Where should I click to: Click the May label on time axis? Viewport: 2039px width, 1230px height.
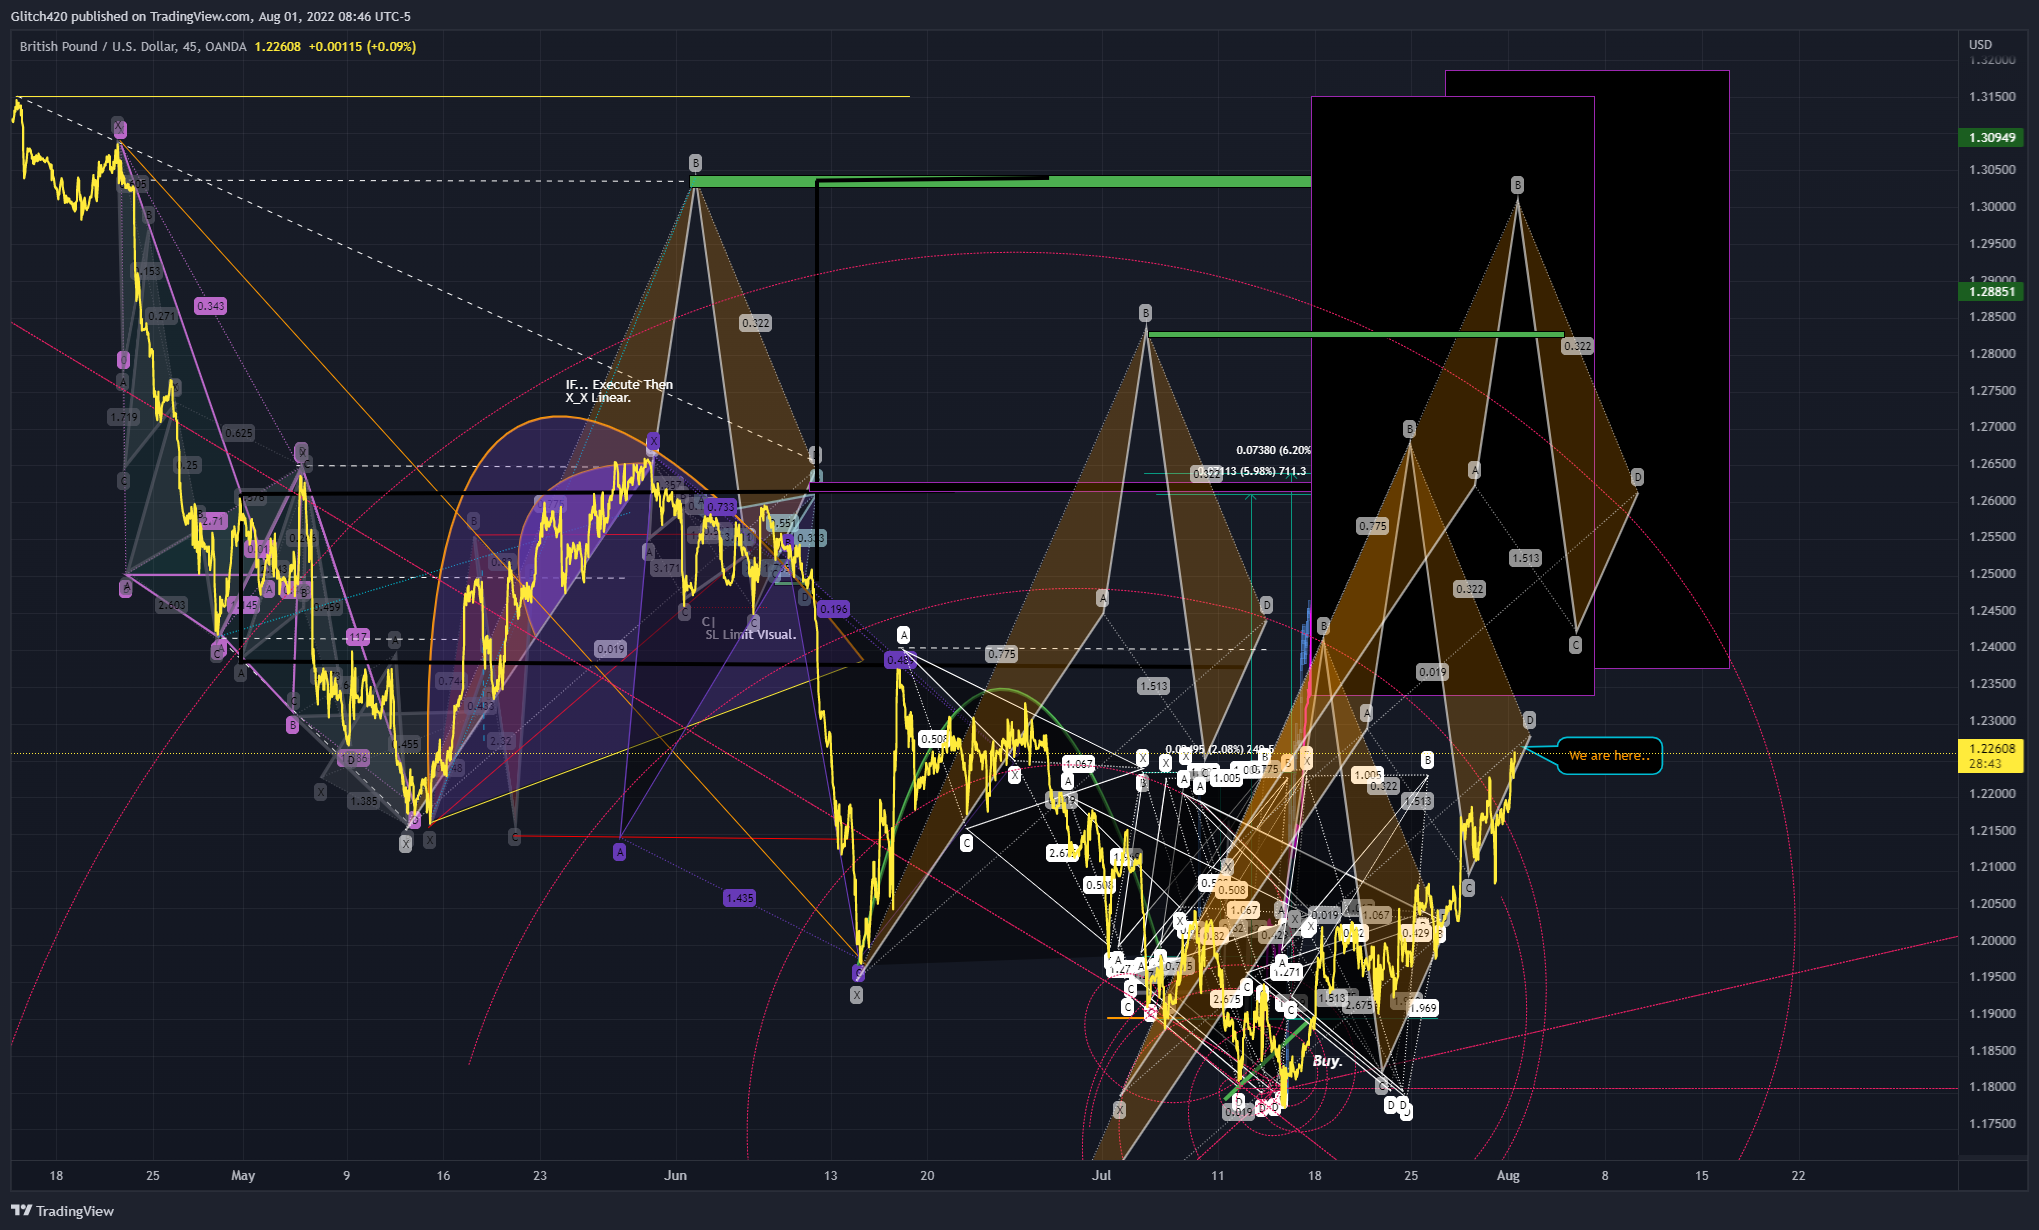click(x=243, y=1175)
